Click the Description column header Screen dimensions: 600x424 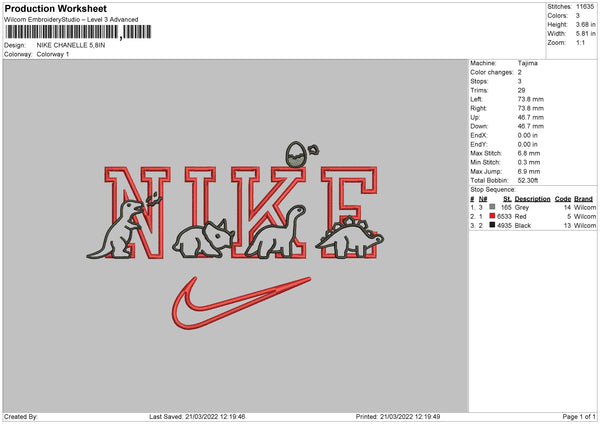(532, 199)
